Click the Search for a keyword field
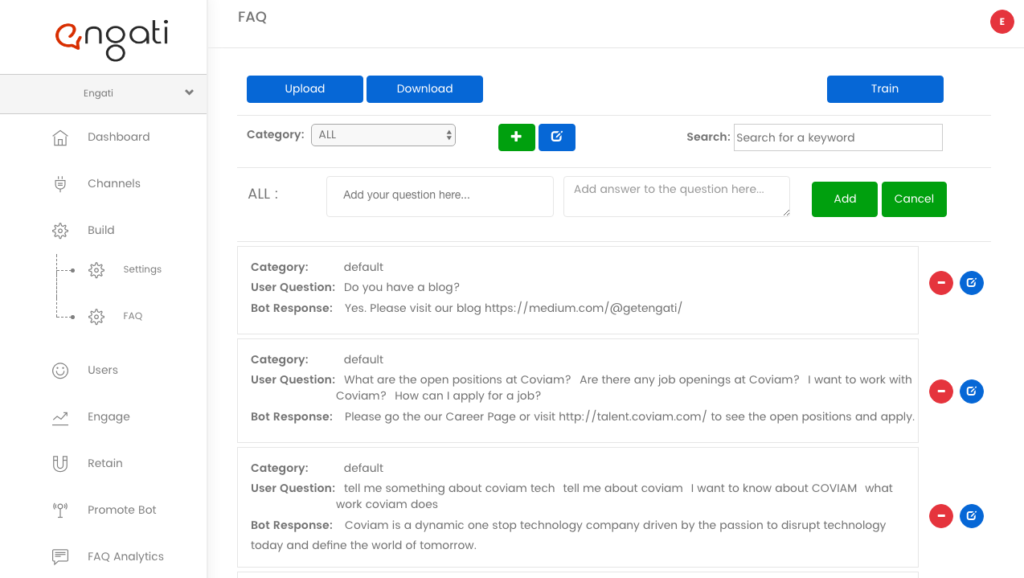Screen dimensions: 1024x578 [838, 138]
